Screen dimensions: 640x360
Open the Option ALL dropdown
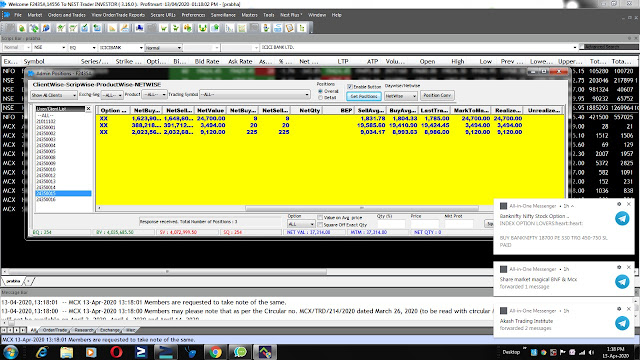tap(301, 224)
